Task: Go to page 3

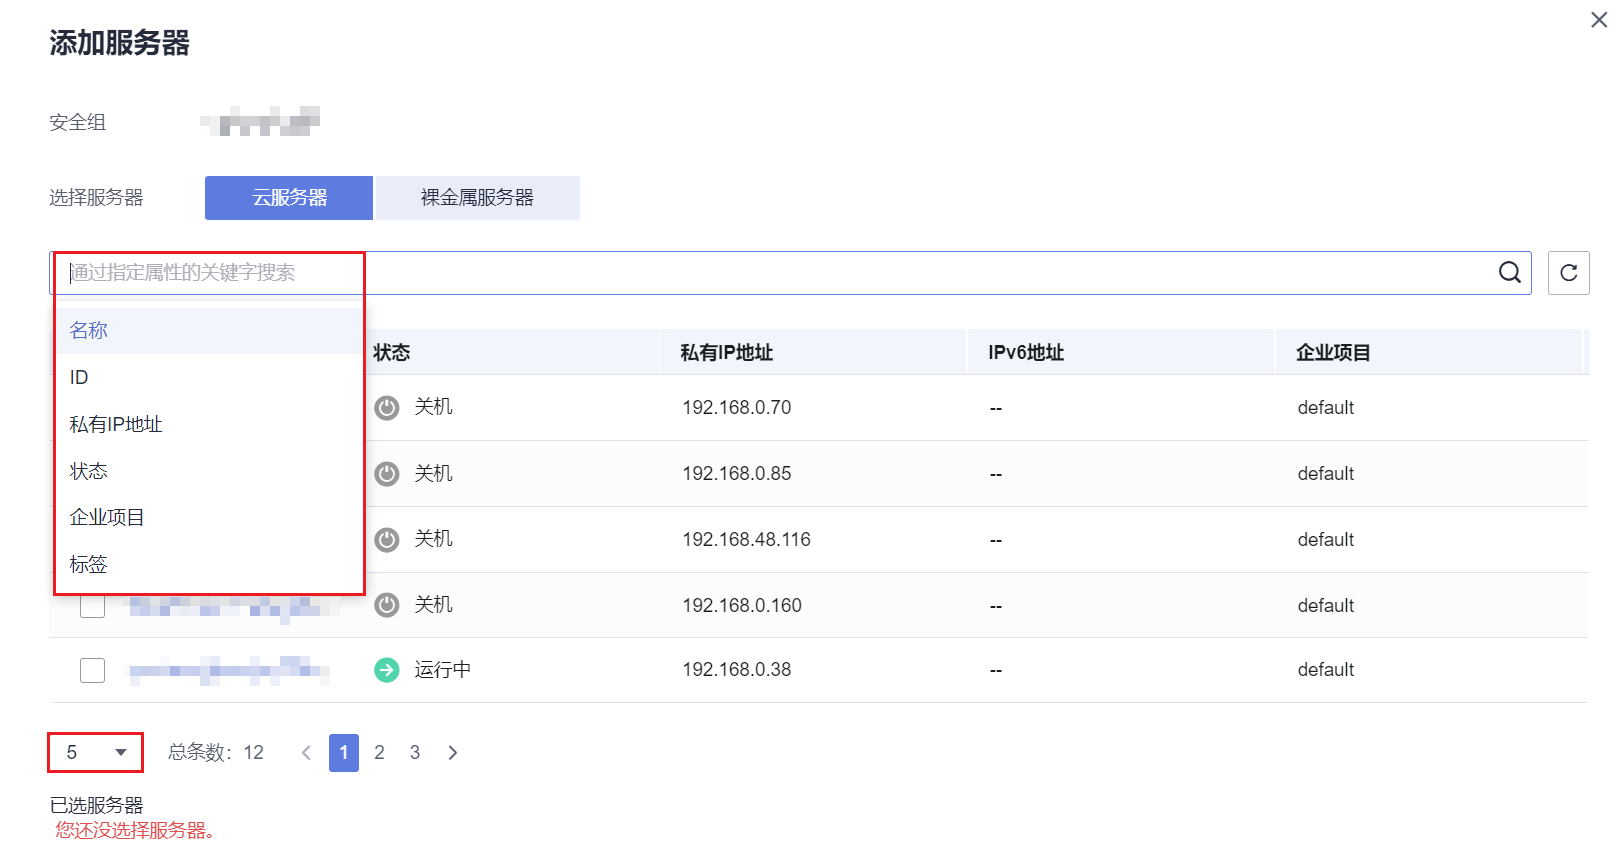Action: [415, 753]
